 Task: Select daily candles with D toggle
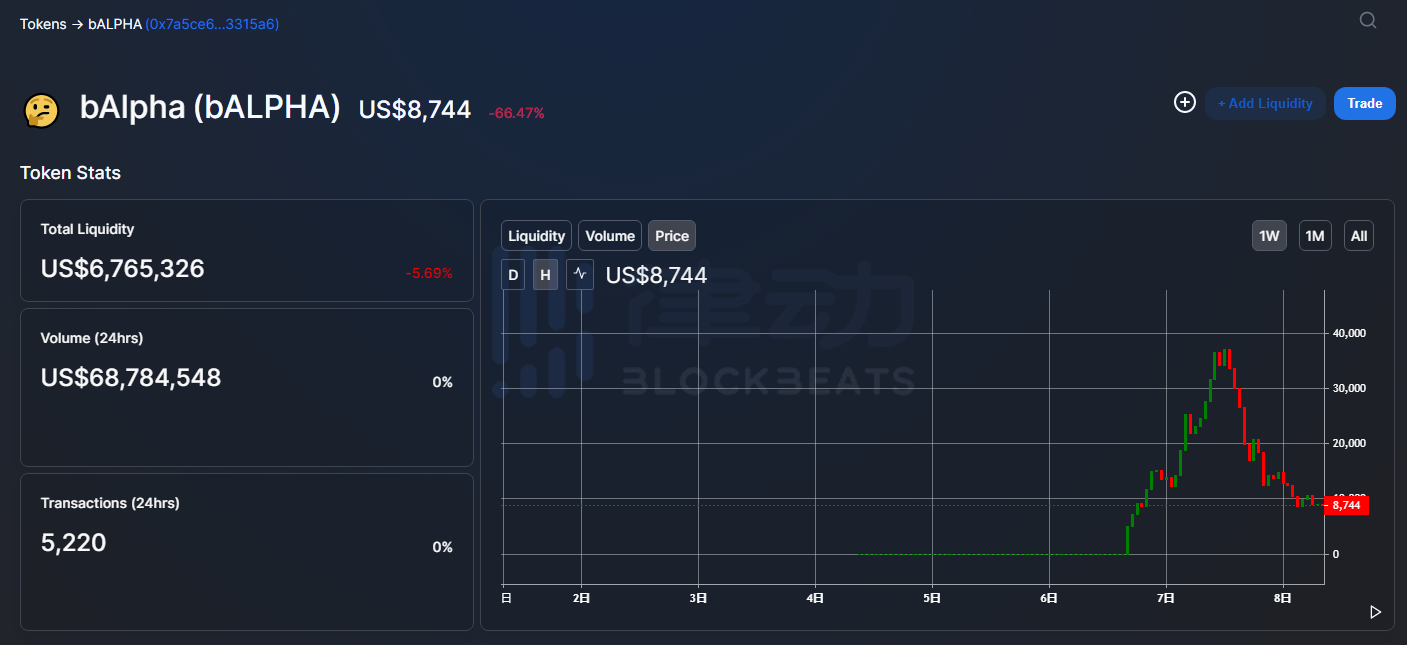pyautogui.click(x=513, y=275)
